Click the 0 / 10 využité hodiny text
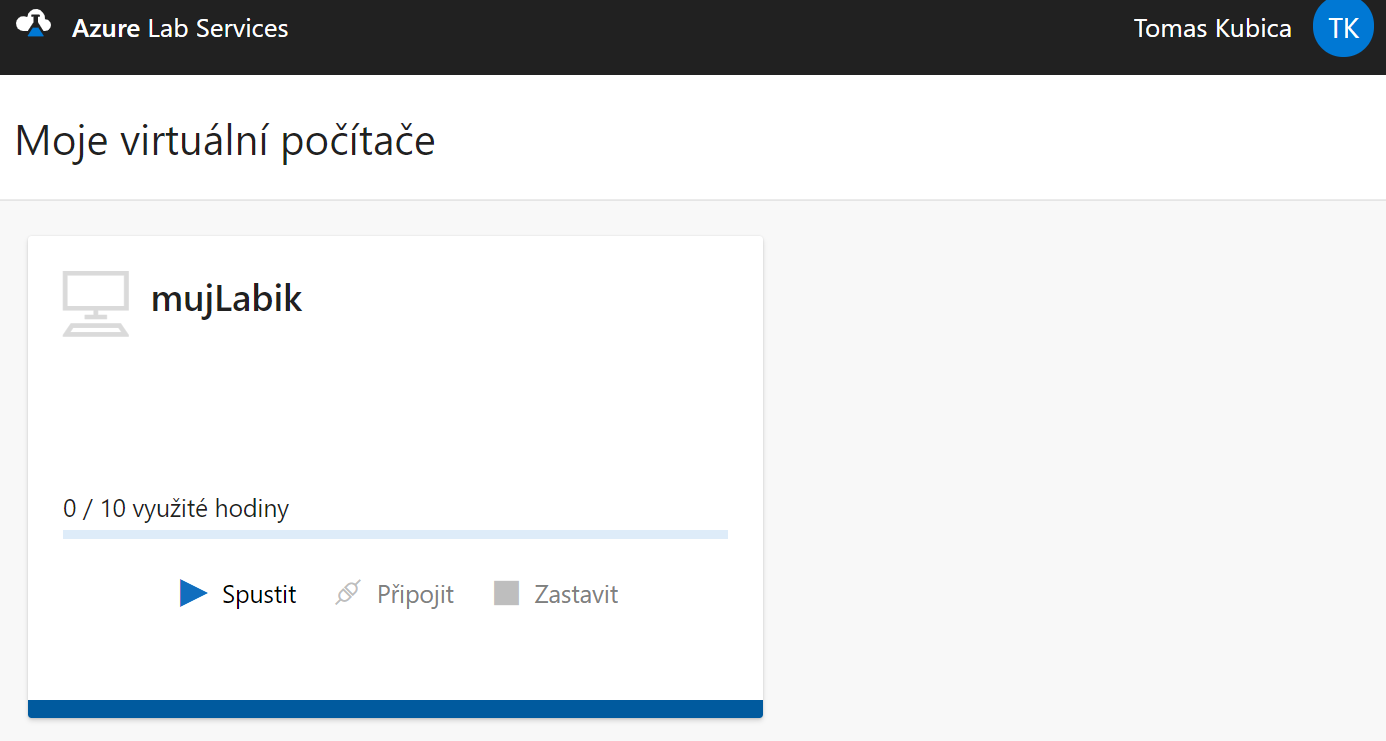Viewport: 1386px width, 741px height. (x=176, y=508)
